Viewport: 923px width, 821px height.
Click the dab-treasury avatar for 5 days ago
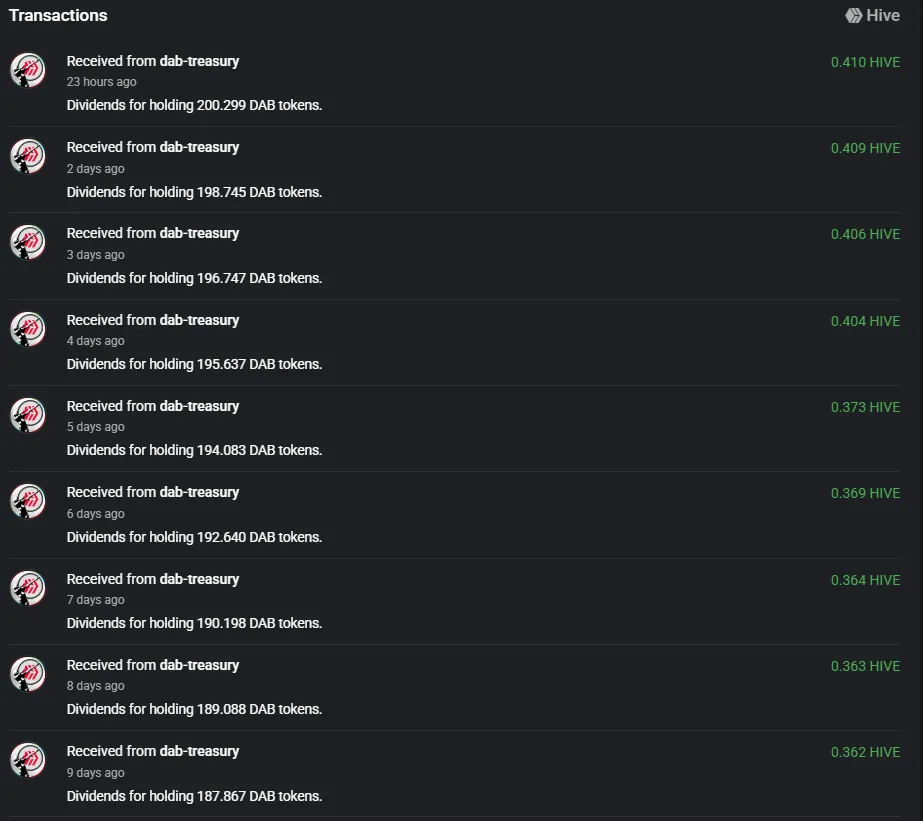click(28, 415)
